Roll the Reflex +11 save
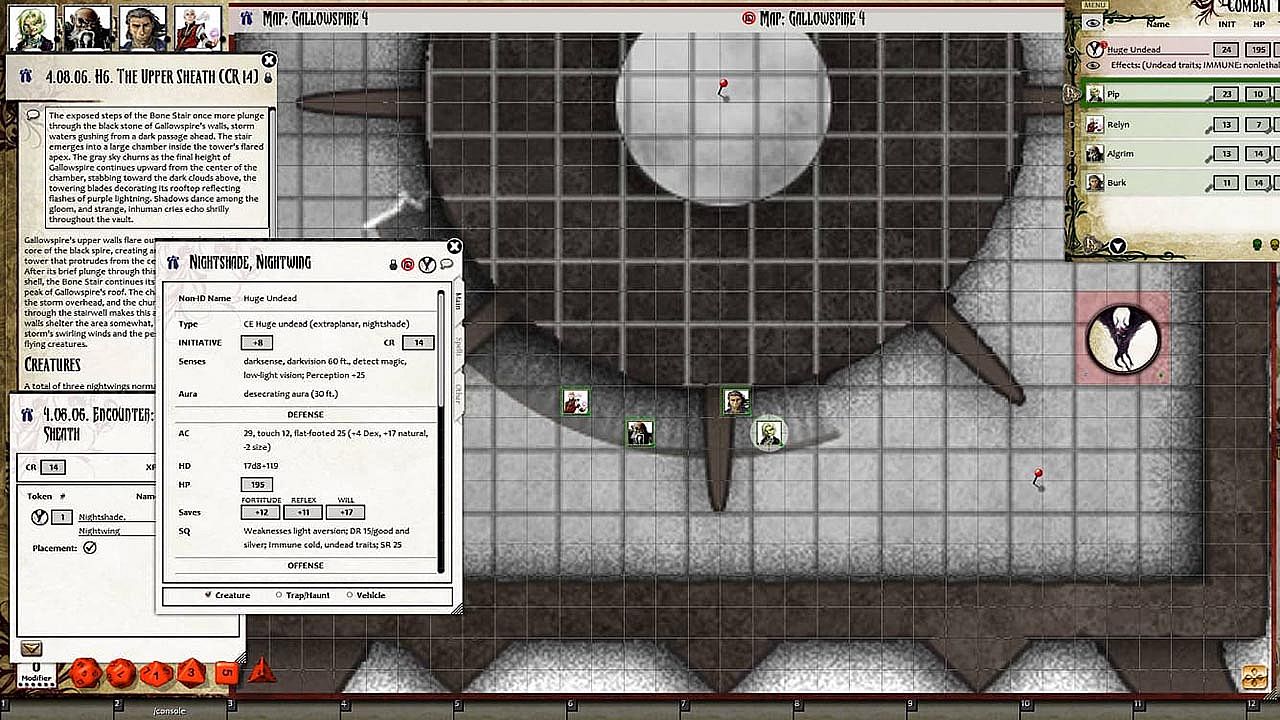 (303, 512)
